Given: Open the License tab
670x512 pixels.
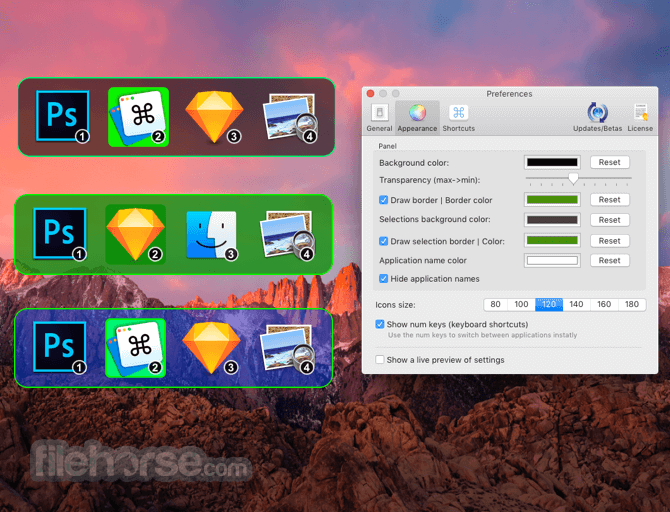Looking at the screenshot, I should pos(640,118).
